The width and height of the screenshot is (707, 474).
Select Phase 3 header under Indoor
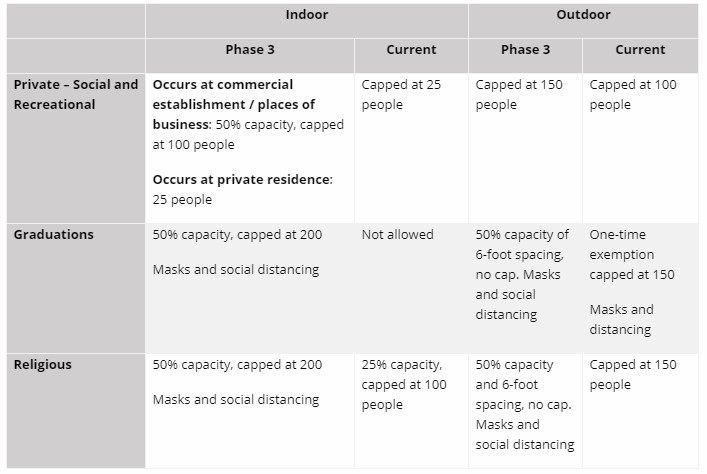point(250,50)
